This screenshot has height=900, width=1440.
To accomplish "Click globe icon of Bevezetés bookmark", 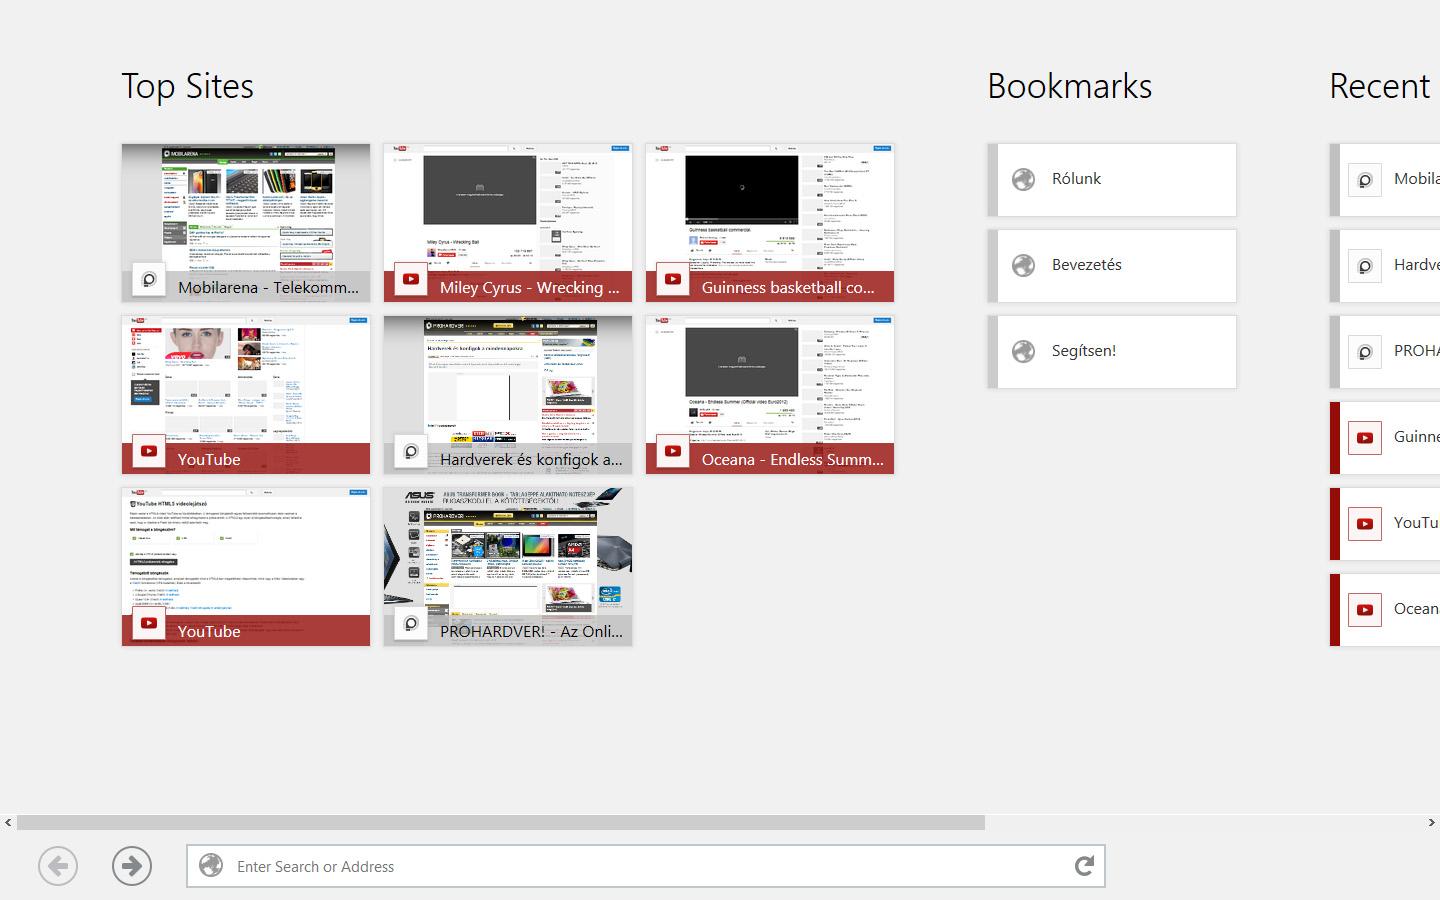I will [x=1023, y=265].
